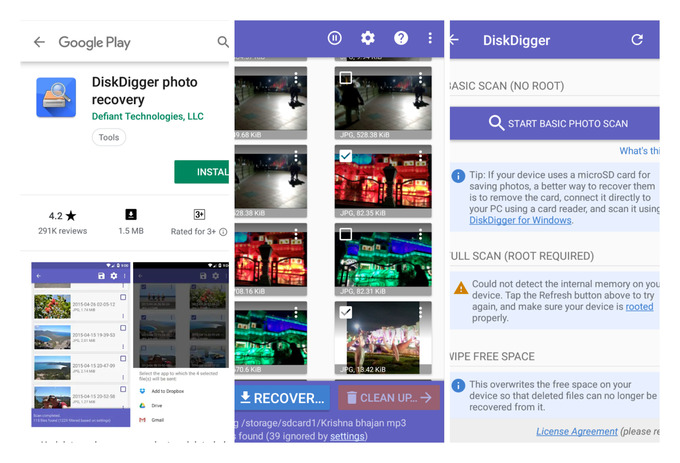Open help question mark icon
The image size is (680, 463).
point(401,38)
